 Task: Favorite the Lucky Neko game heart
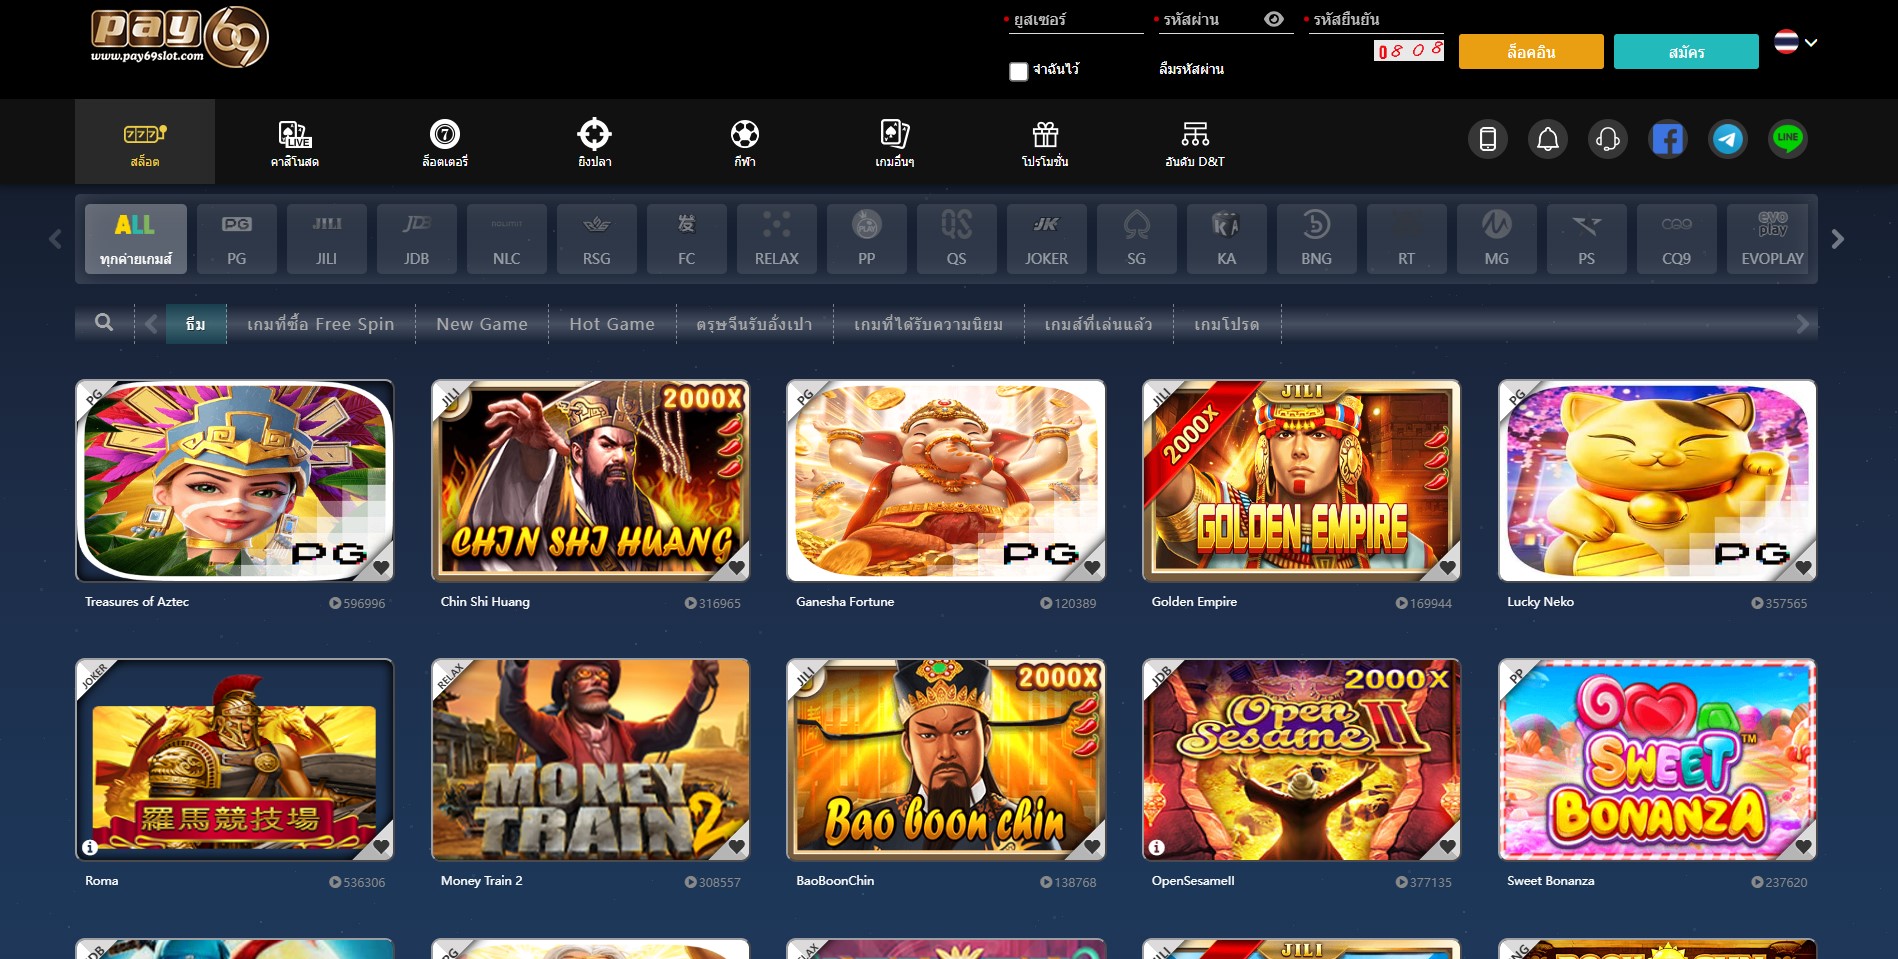click(x=1804, y=568)
